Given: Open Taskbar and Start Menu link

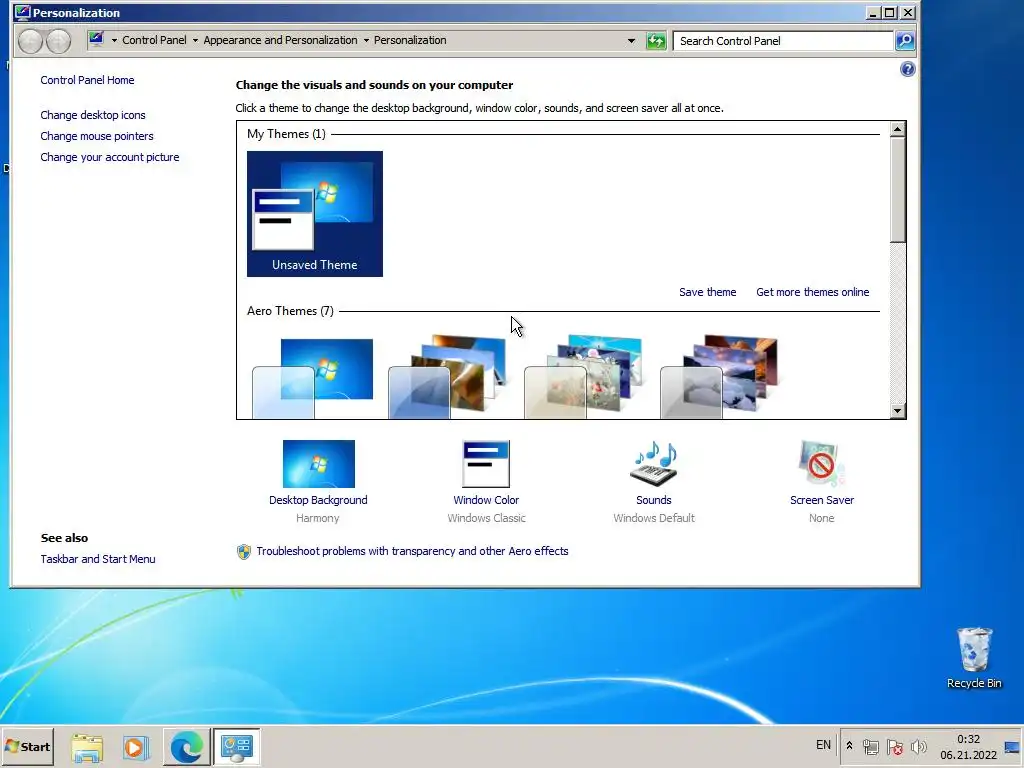Looking at the screenshot, I should [98, 559].
